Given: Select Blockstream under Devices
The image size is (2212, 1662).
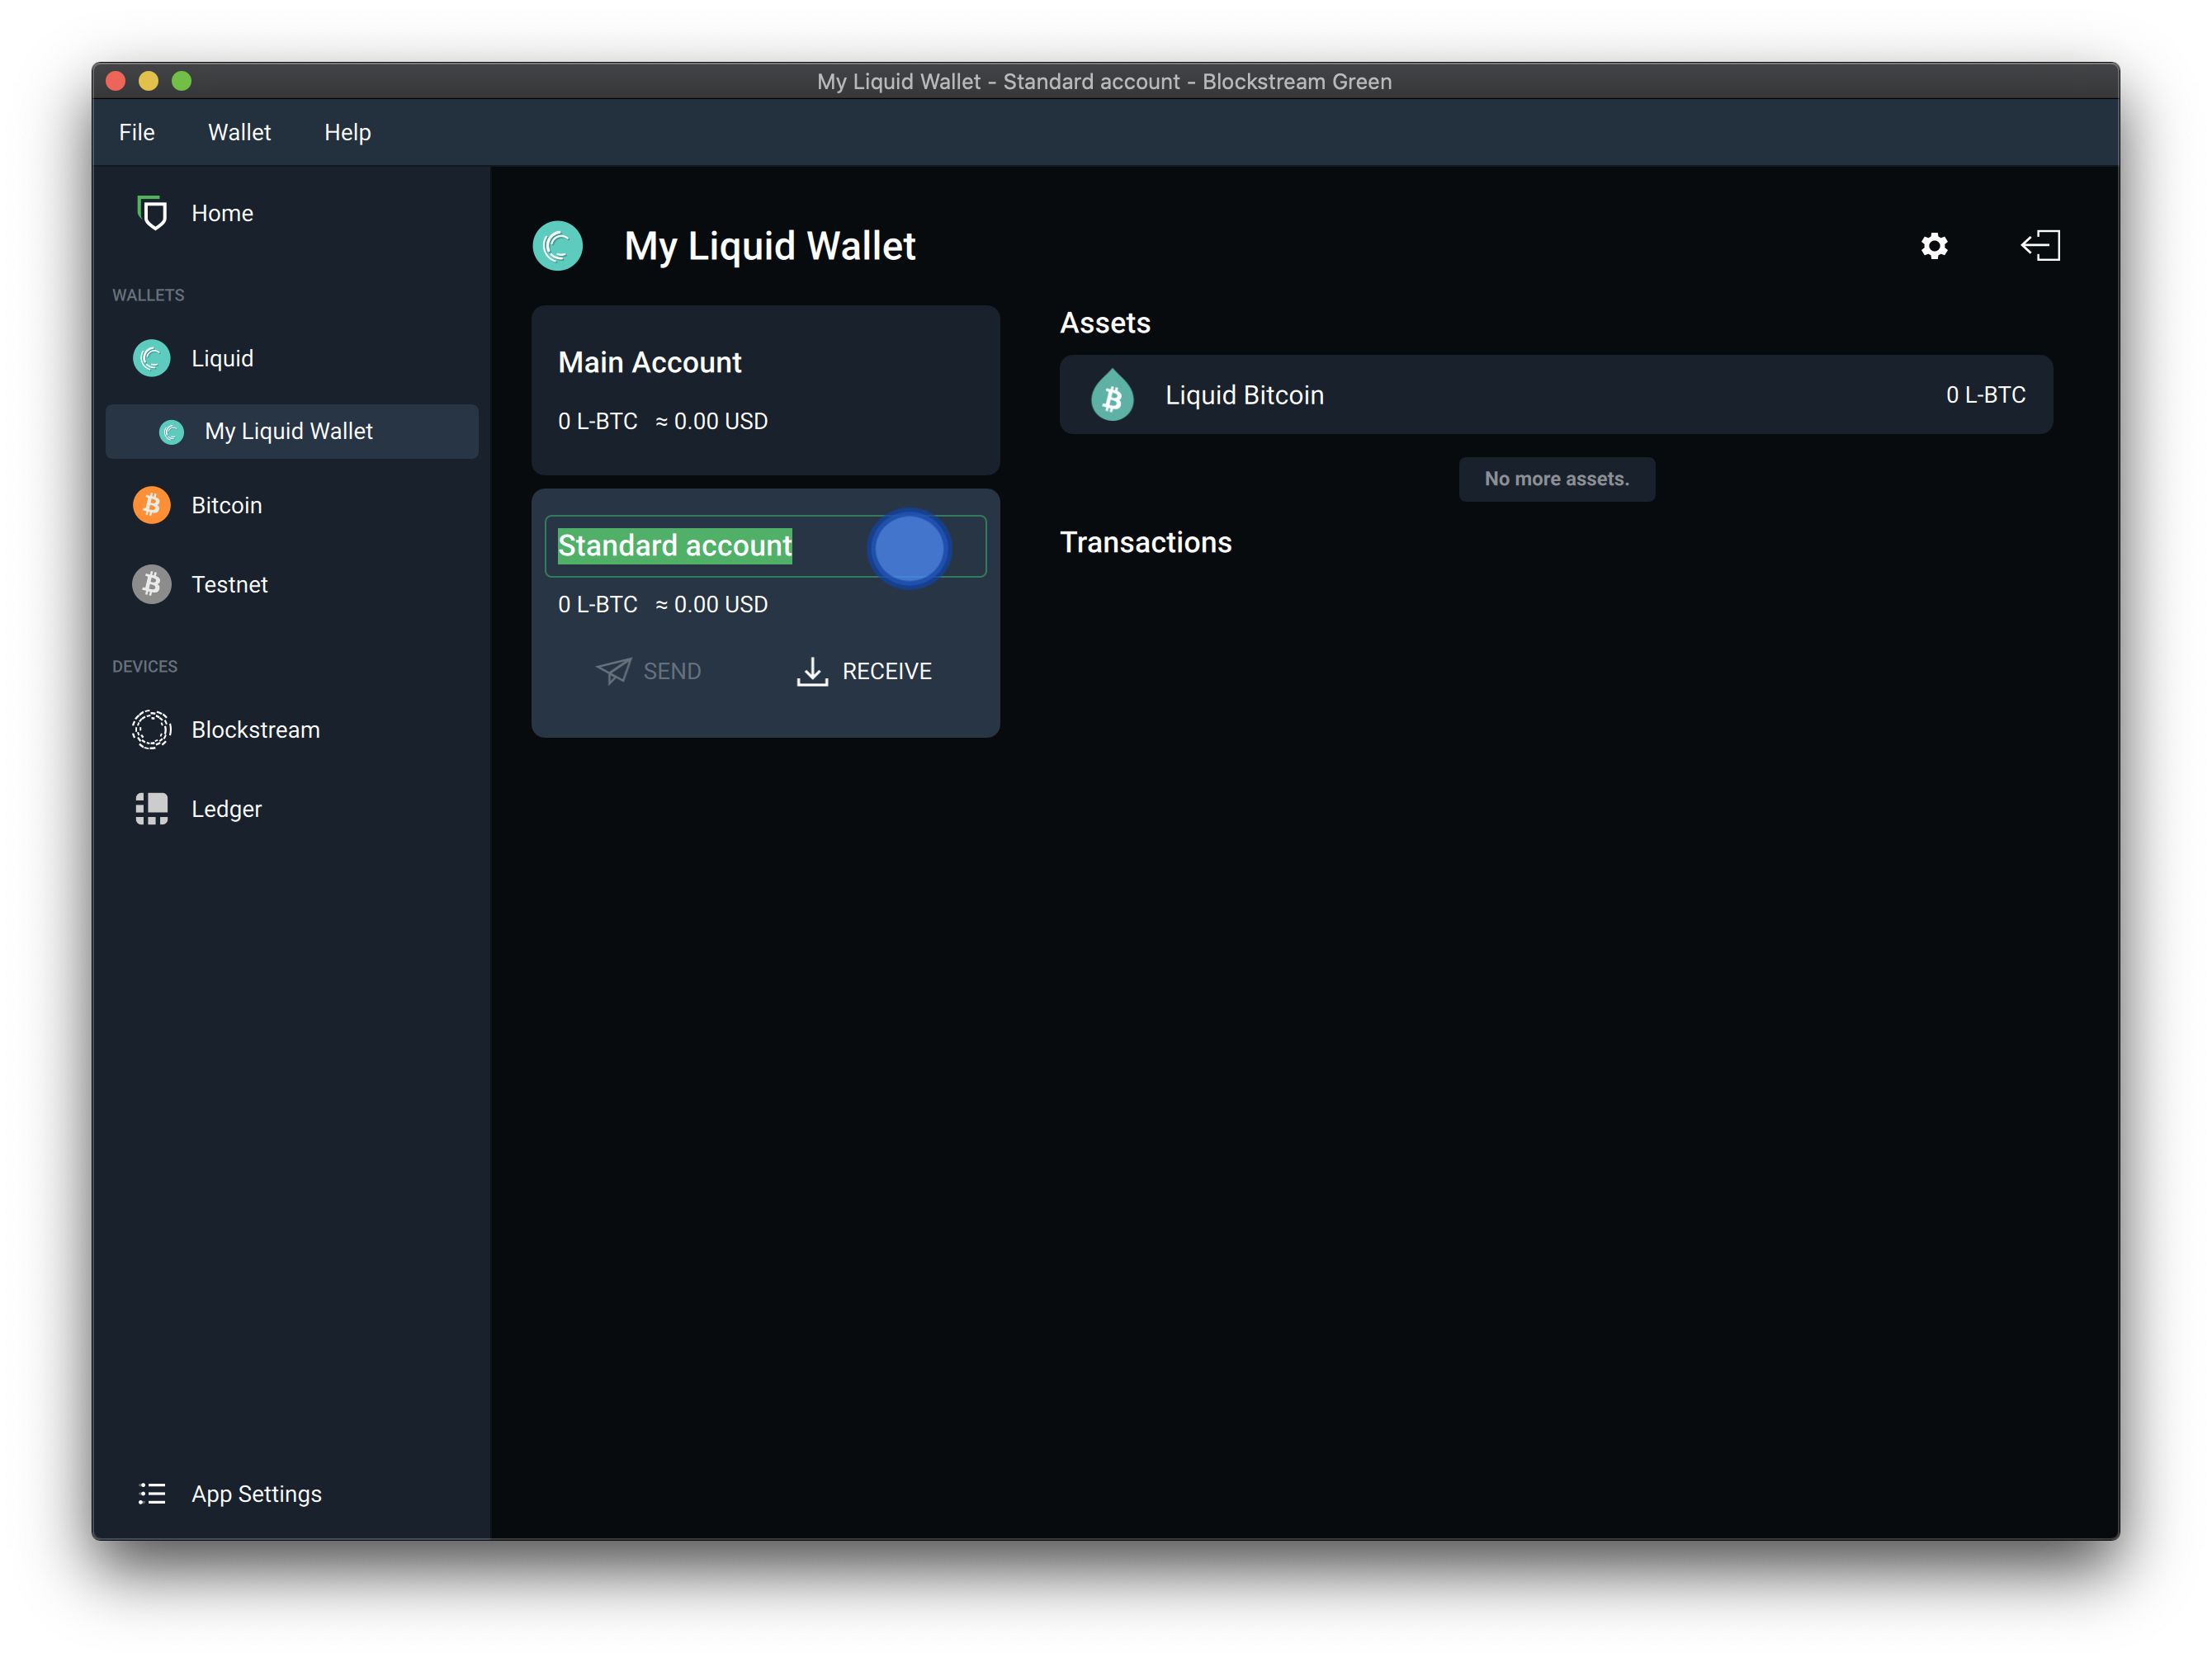Looking at the screenshot, I should [291, 730].
